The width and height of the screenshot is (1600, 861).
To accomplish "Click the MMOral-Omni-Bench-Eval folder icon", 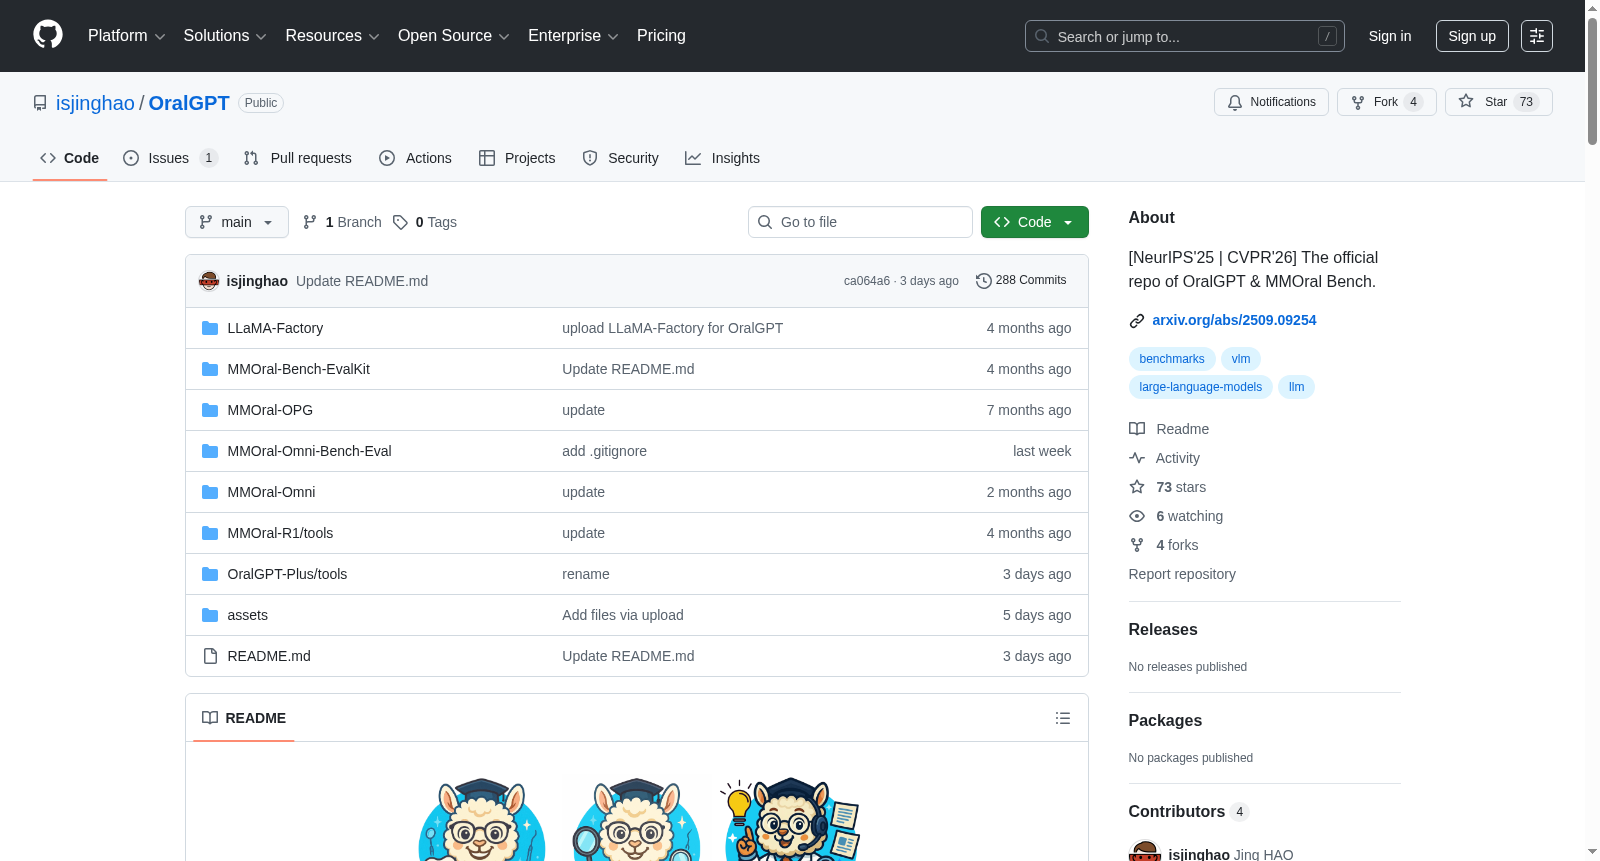I will pos(210,451).
